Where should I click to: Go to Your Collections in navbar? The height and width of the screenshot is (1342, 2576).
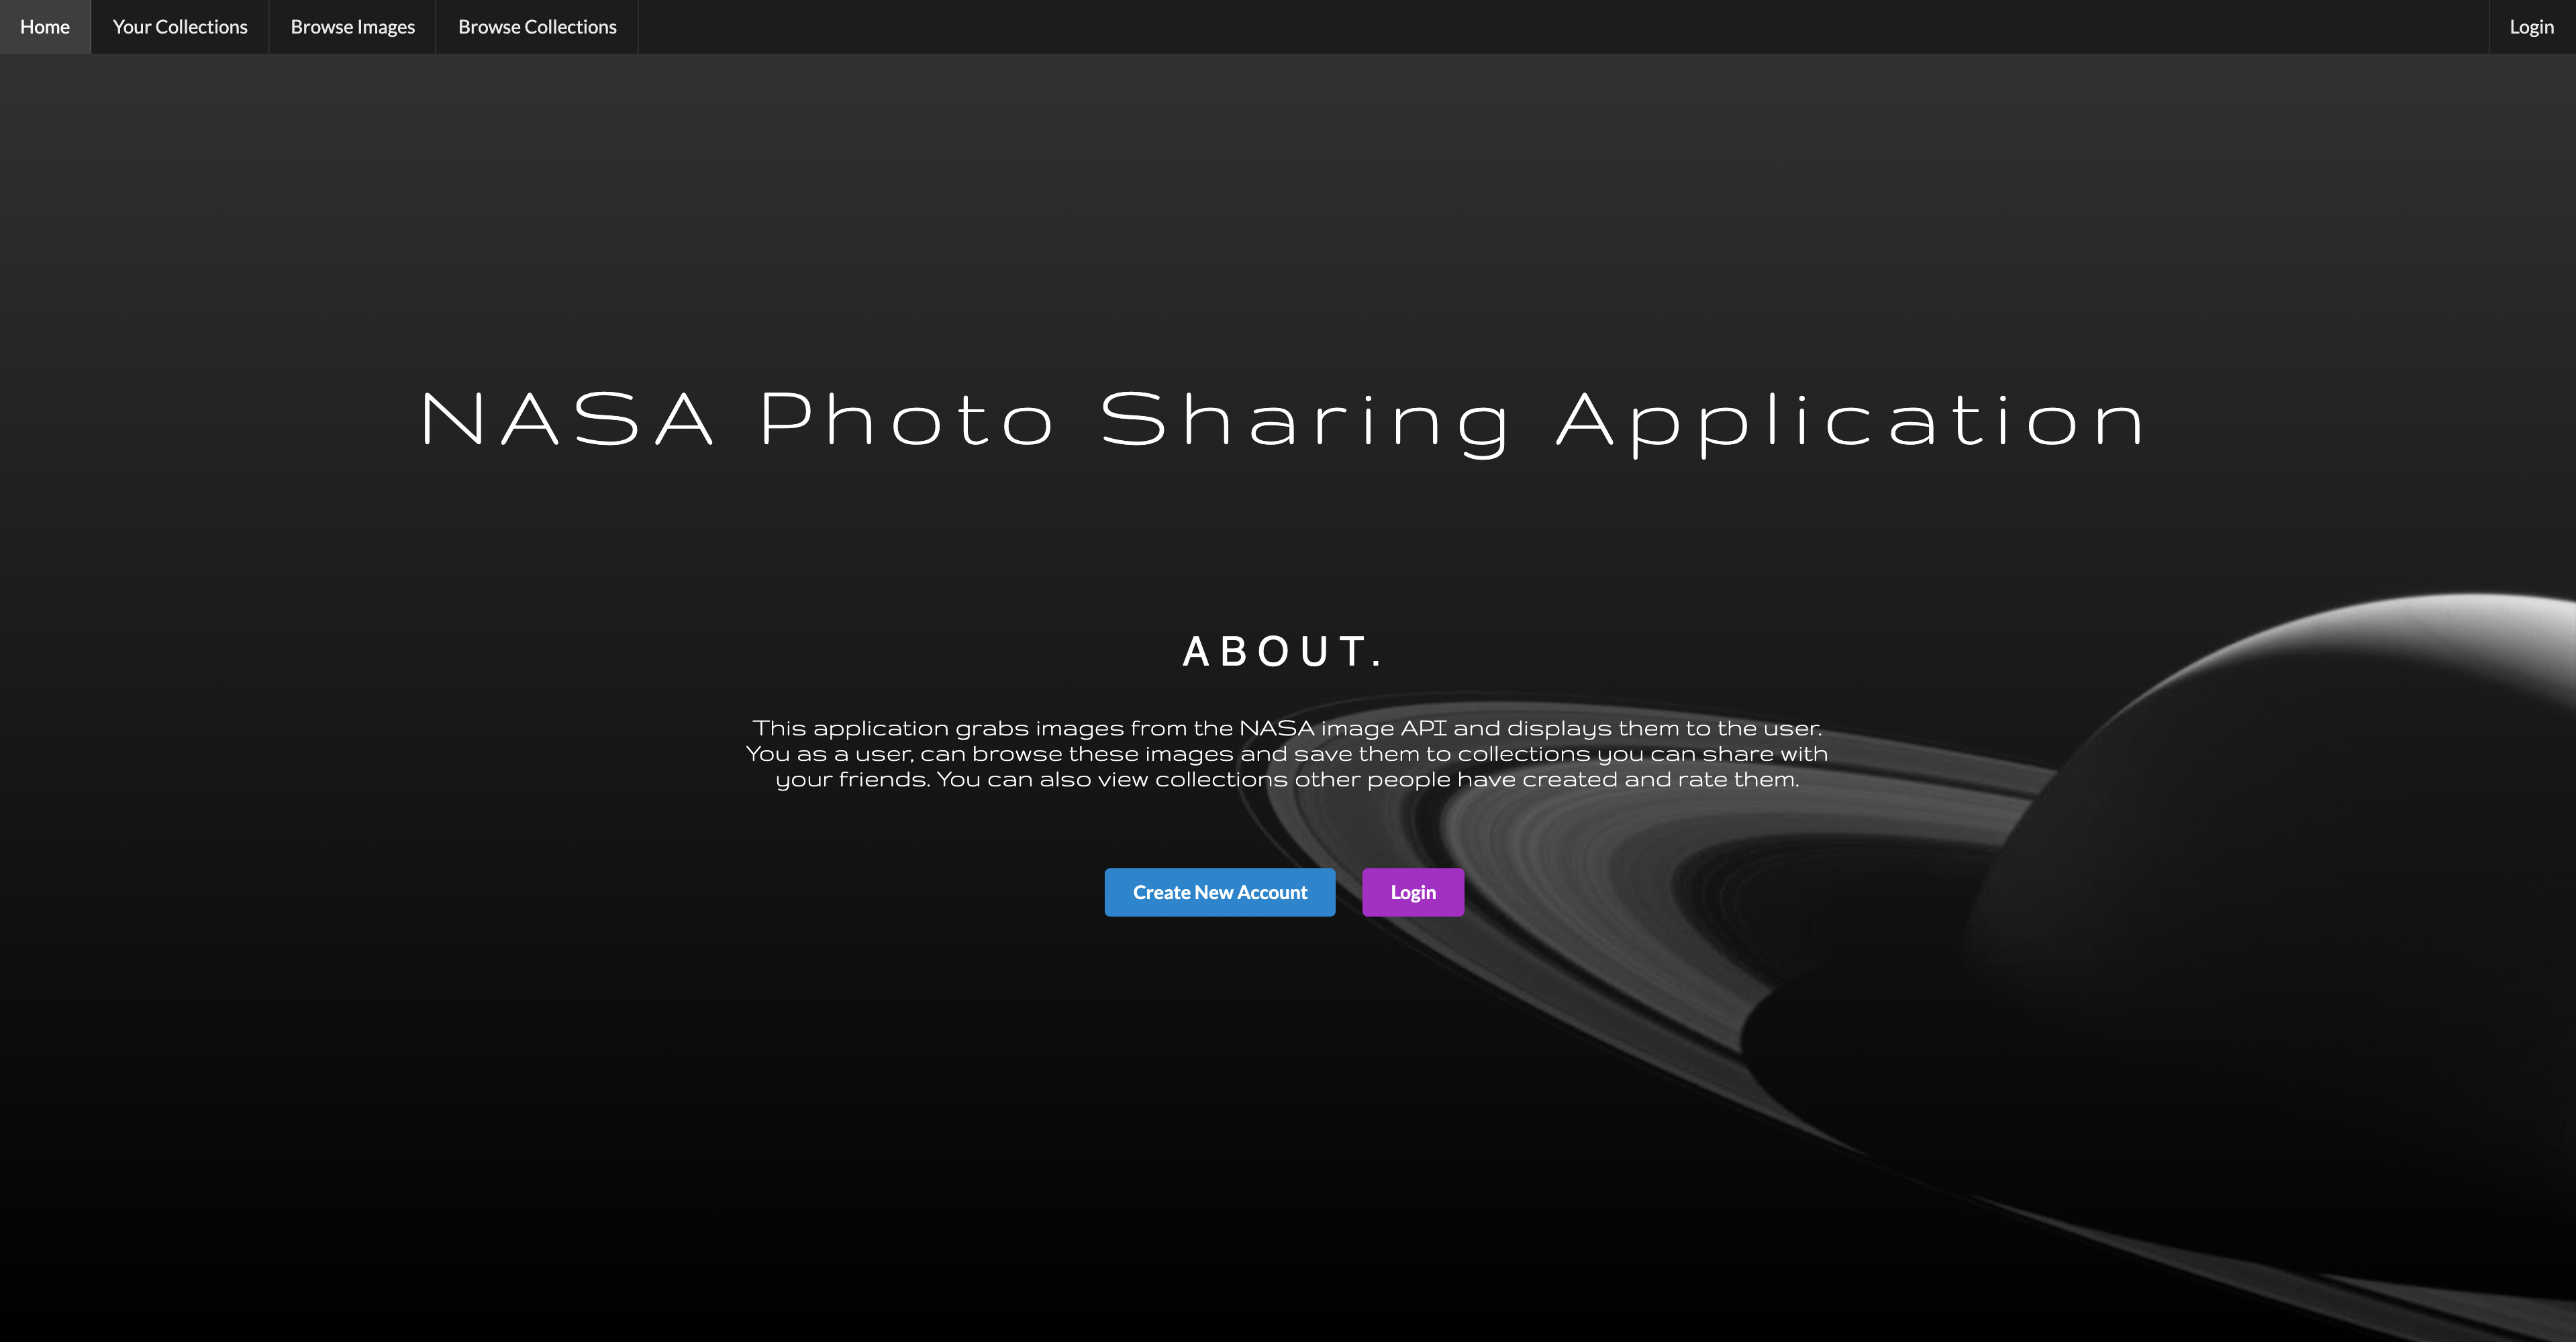coord(180,27)
